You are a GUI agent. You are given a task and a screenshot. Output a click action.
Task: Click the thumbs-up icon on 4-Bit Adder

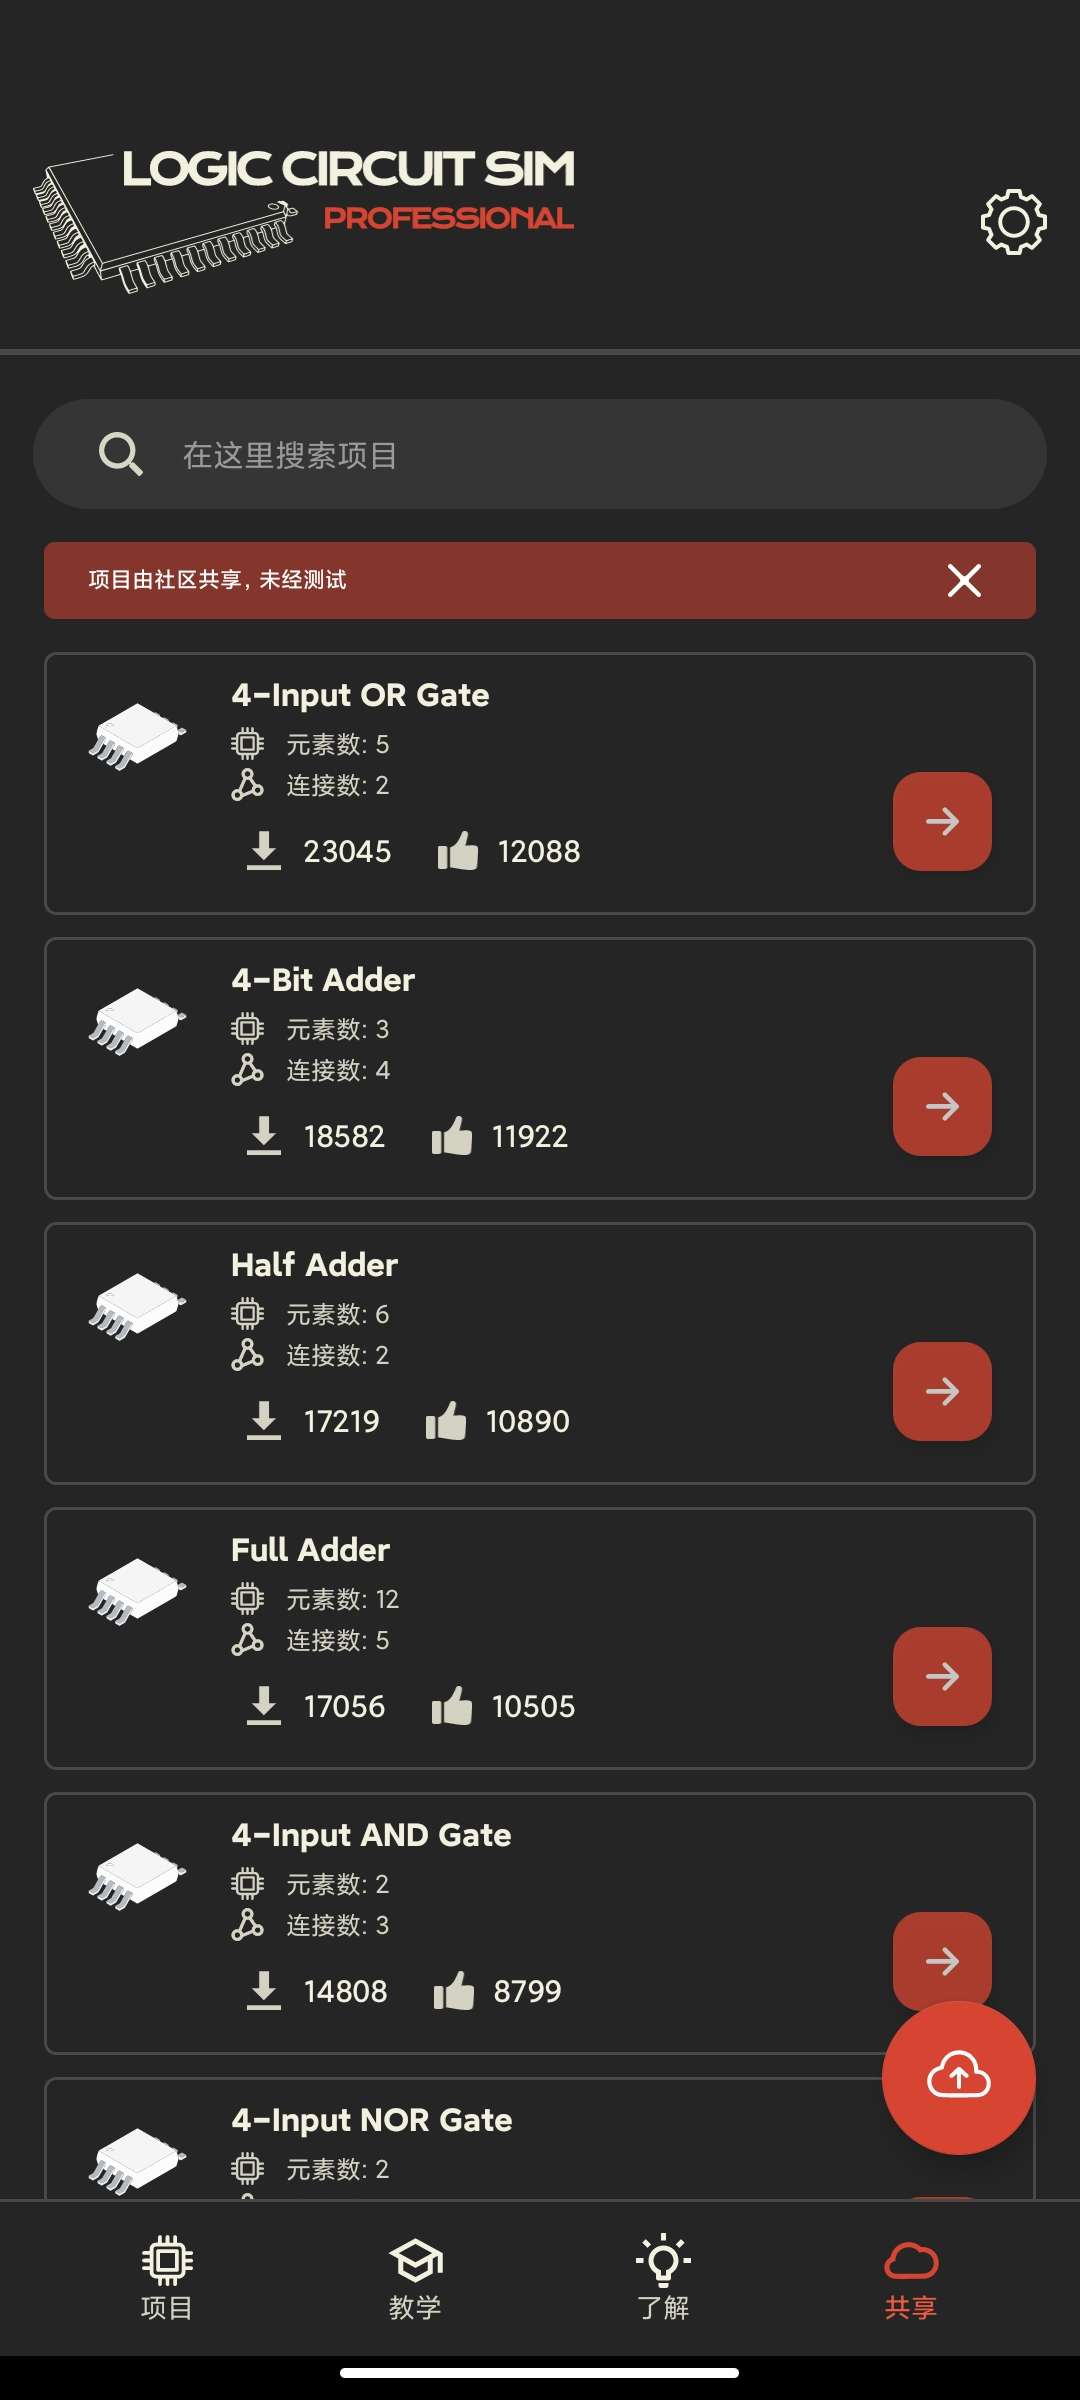tap(452, 1136)
